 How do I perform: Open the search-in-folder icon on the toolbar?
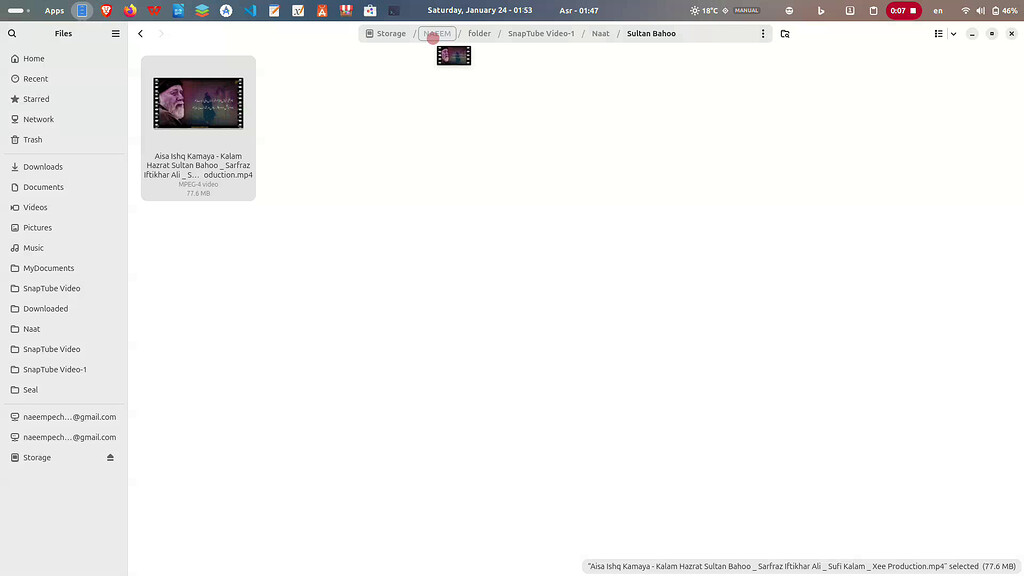click(786, 33)
